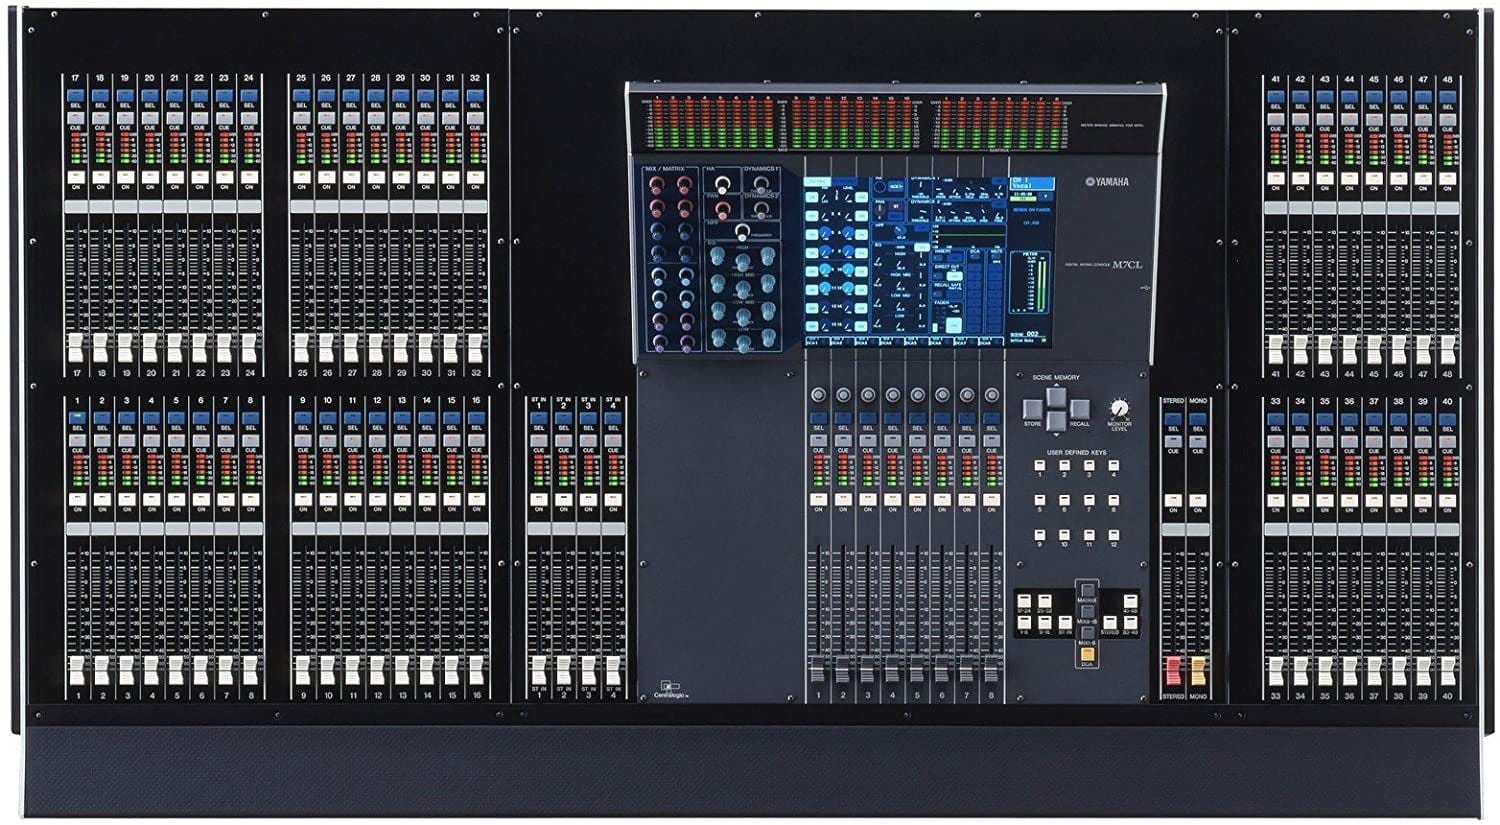Tap the SENDS ON FADER screen button
Screen dimensions: 1500x825
tap(1031, 210)
